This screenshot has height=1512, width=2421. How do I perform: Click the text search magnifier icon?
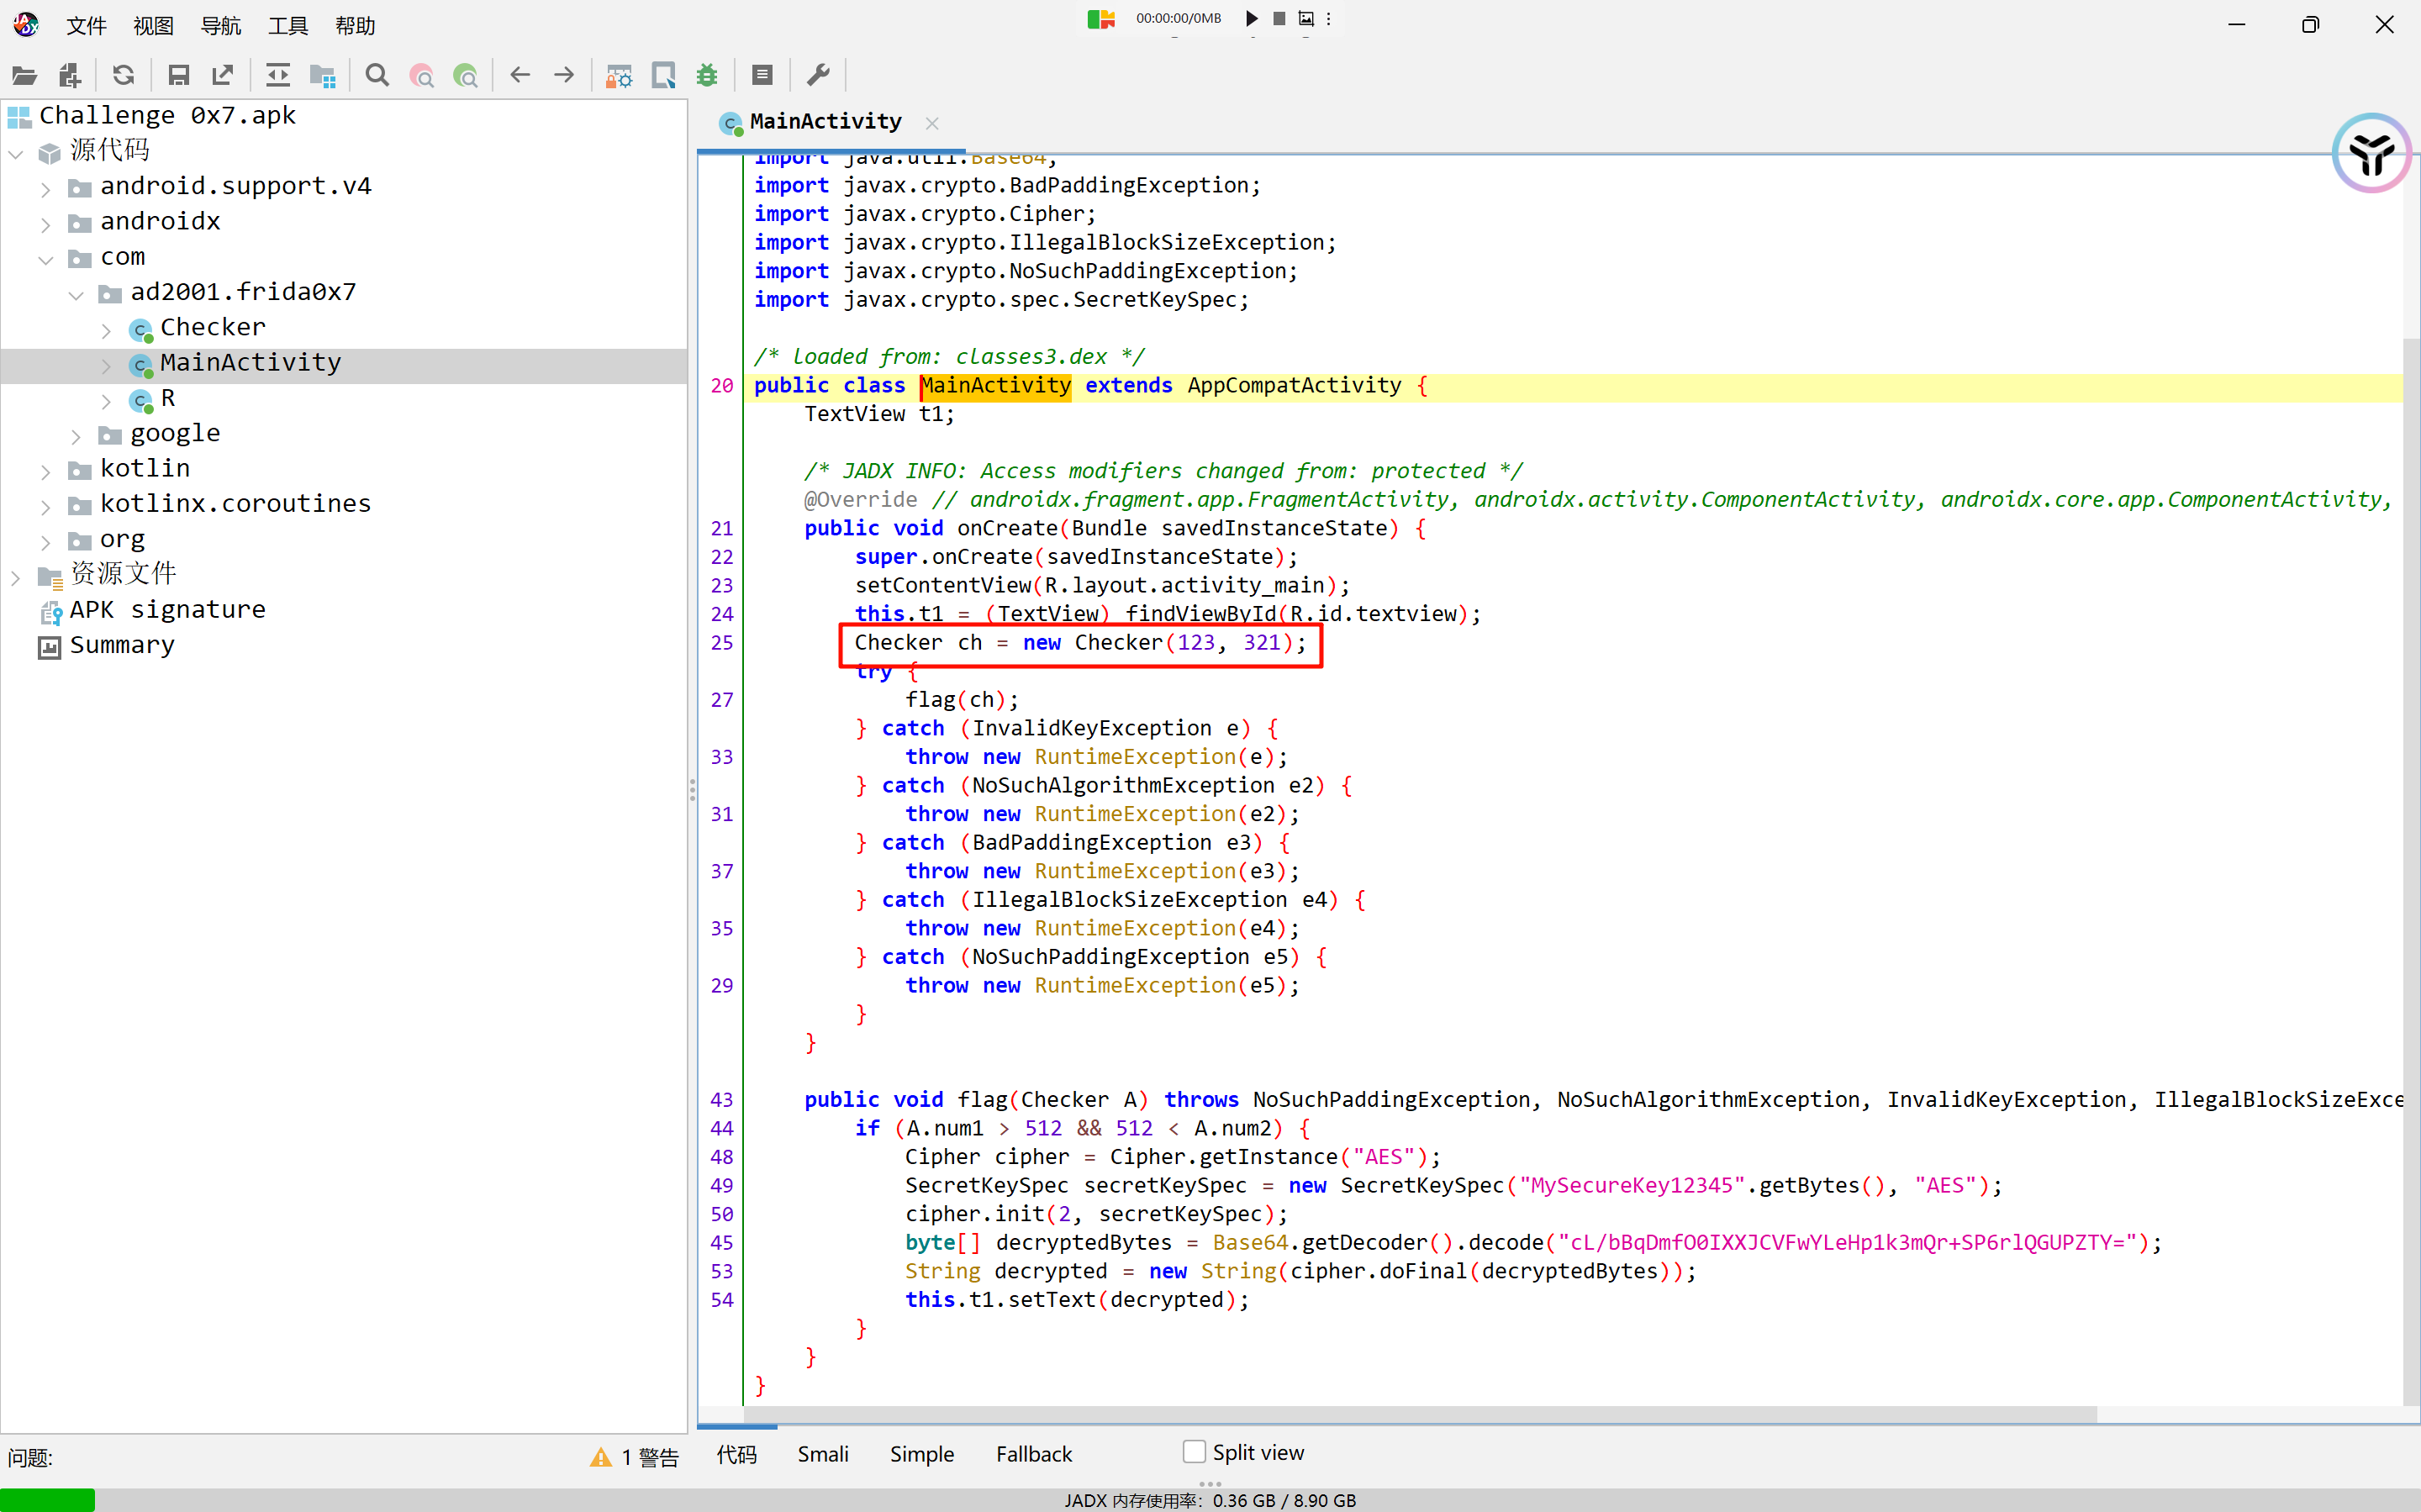(x=377, y=75)
